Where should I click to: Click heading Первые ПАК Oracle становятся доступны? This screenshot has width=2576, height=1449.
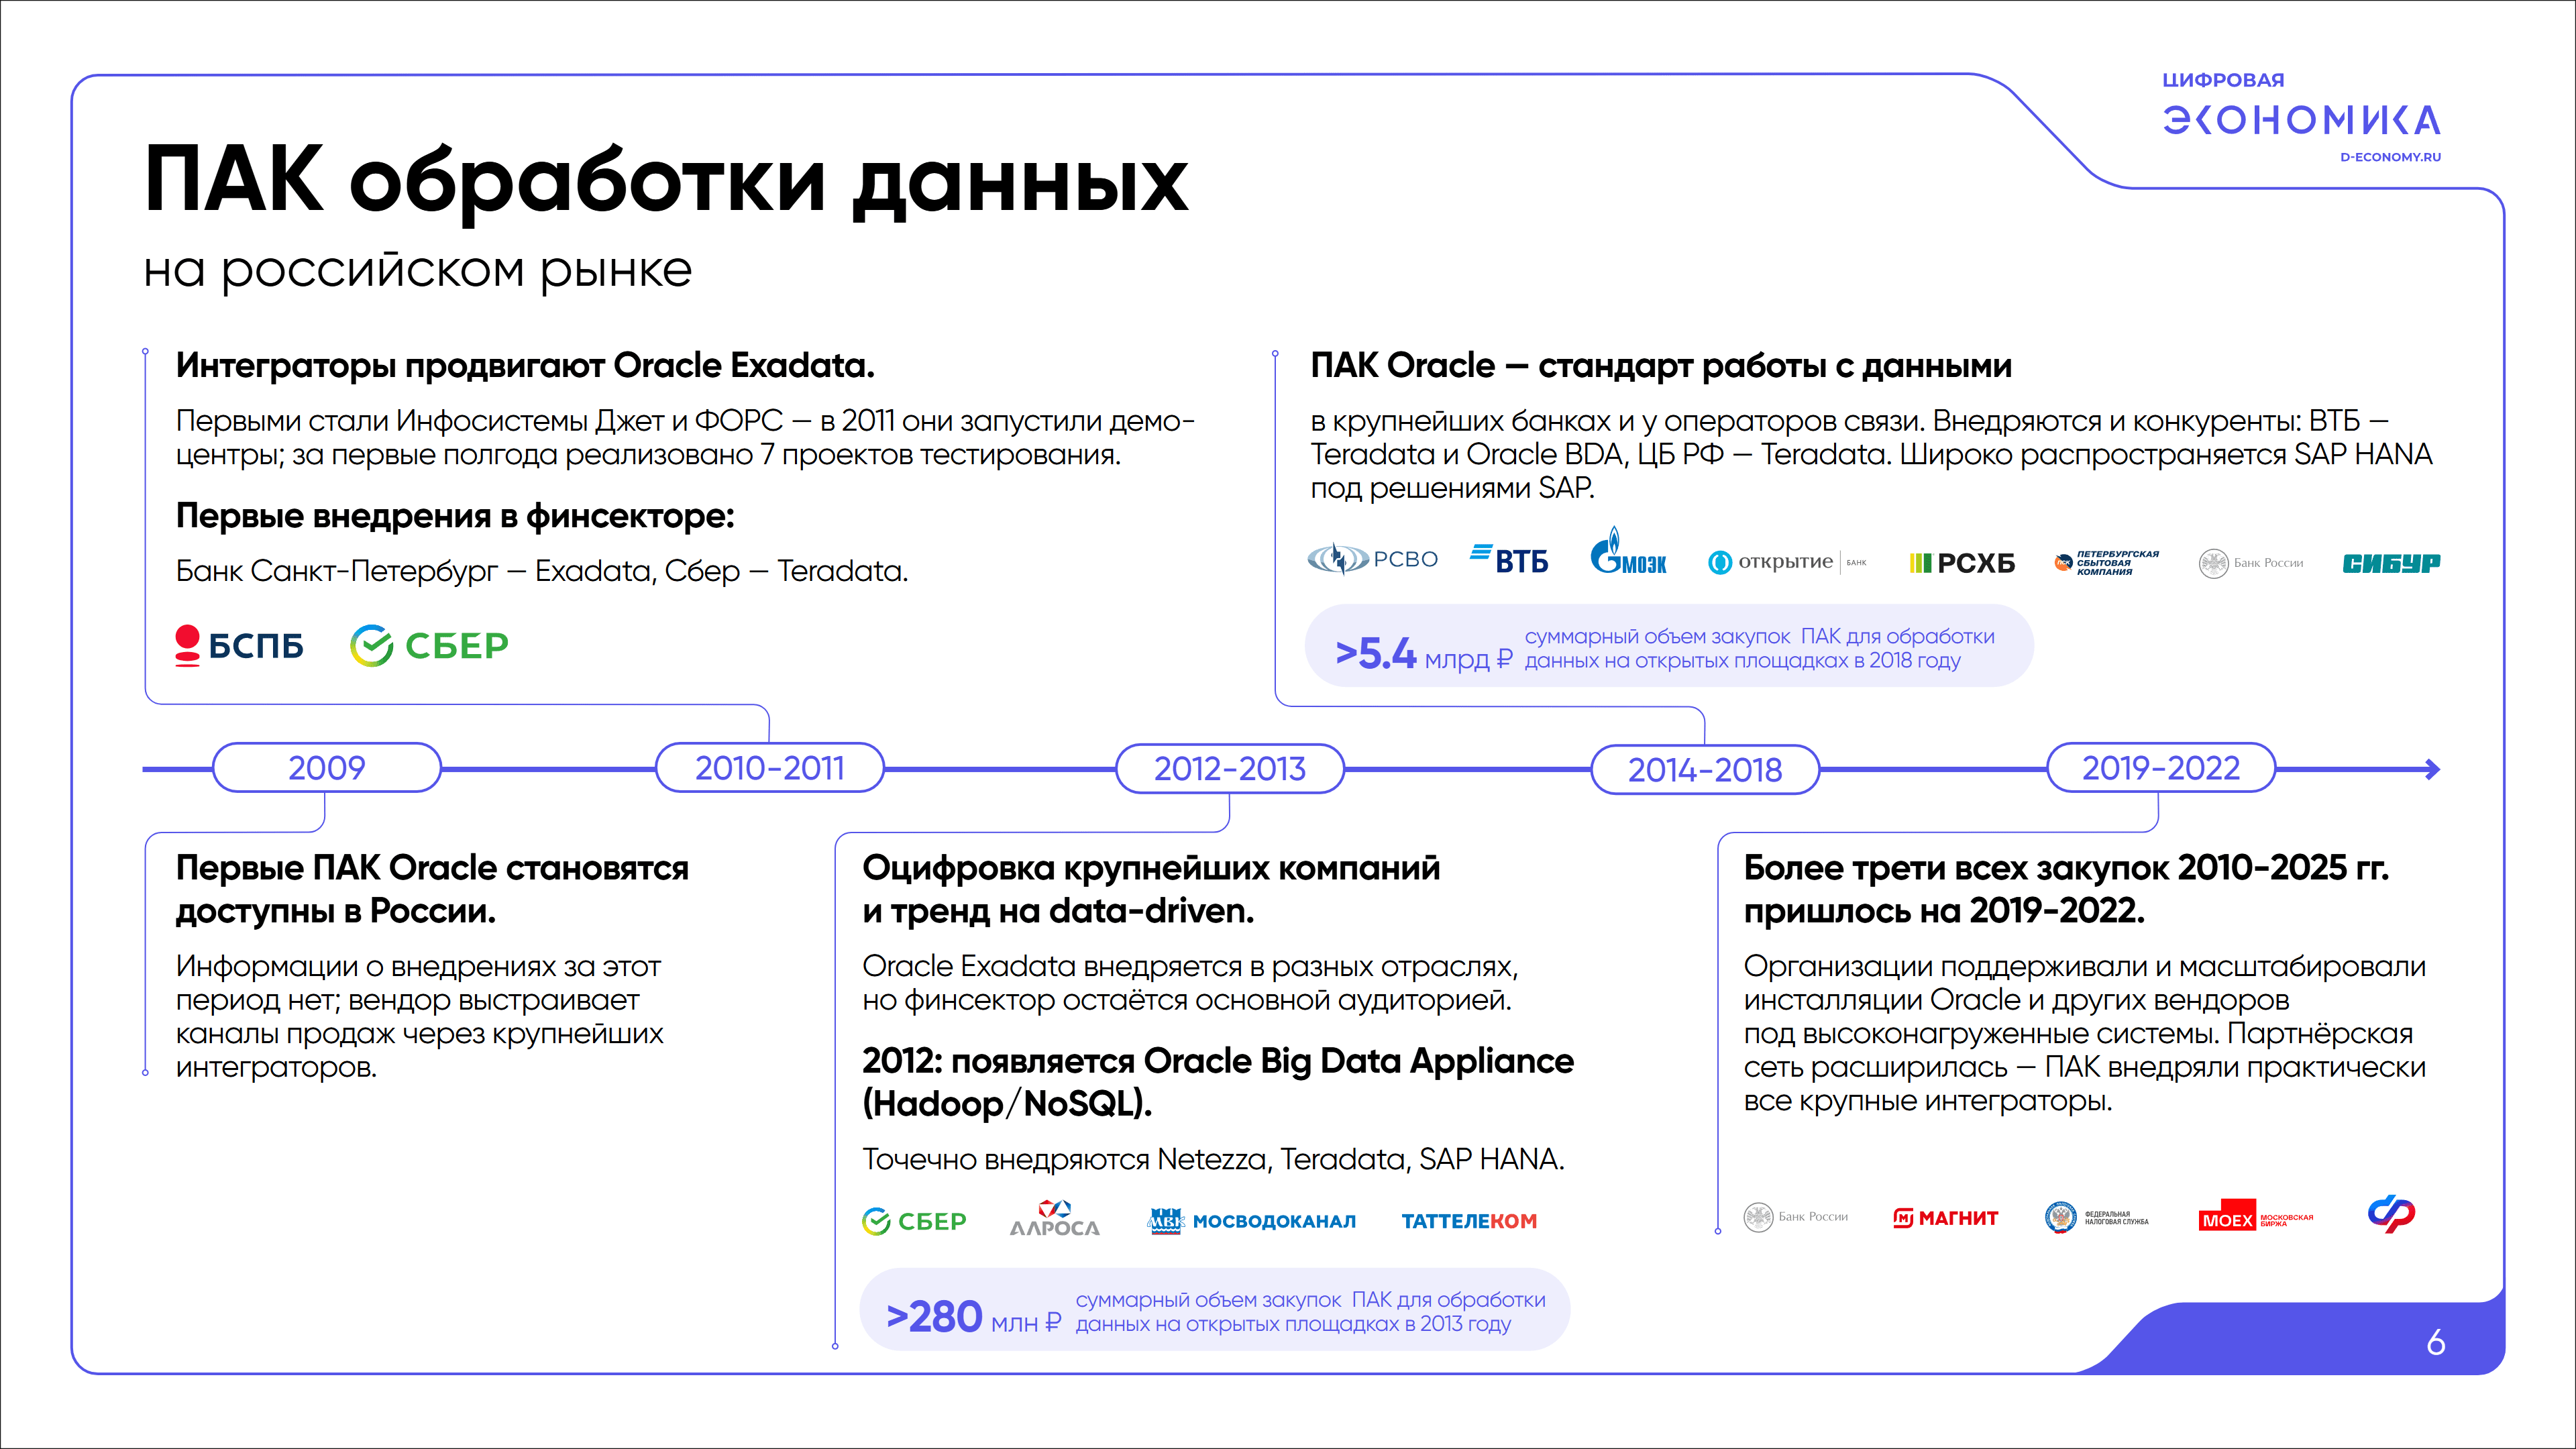pos(432,889)
